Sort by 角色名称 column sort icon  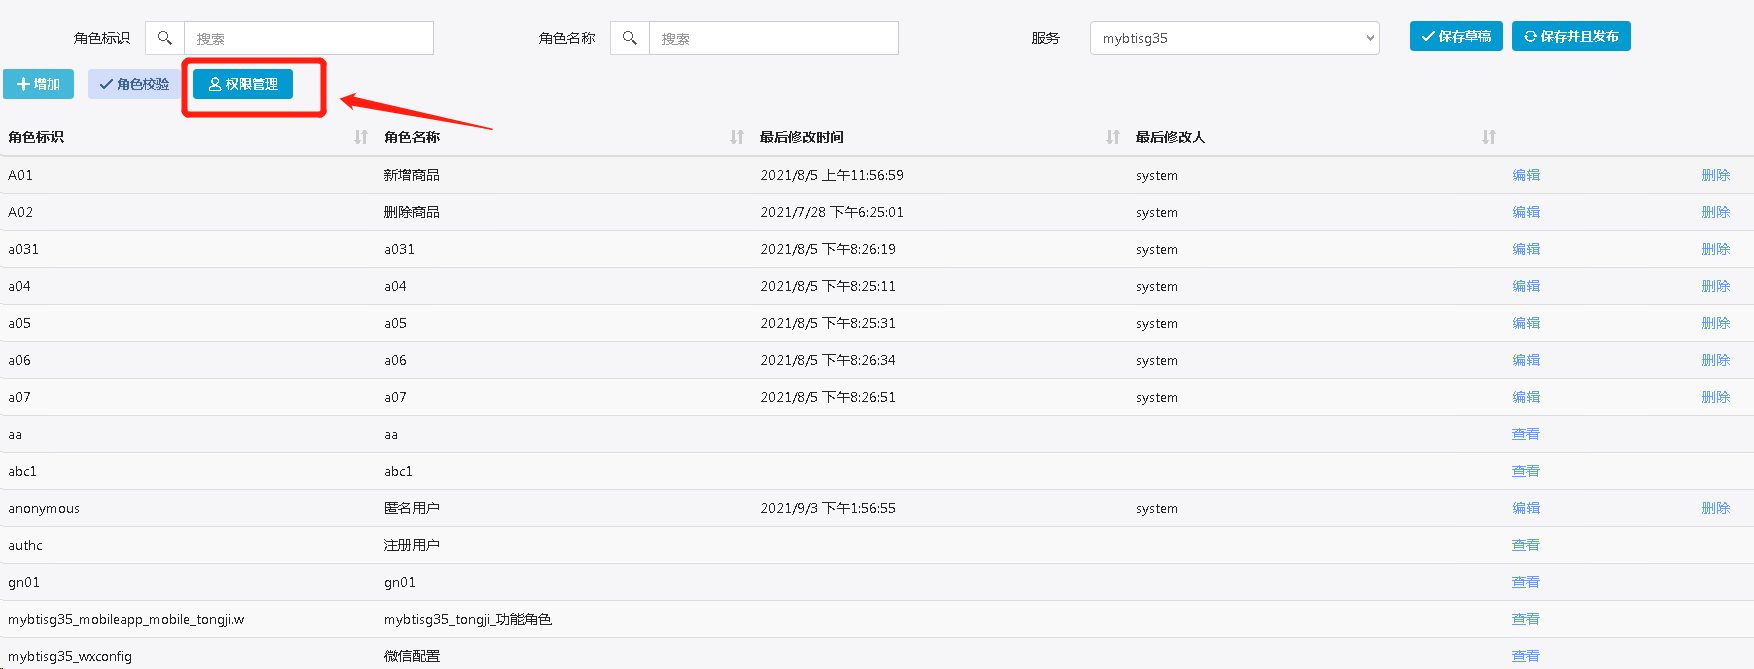tap(737, 137)
